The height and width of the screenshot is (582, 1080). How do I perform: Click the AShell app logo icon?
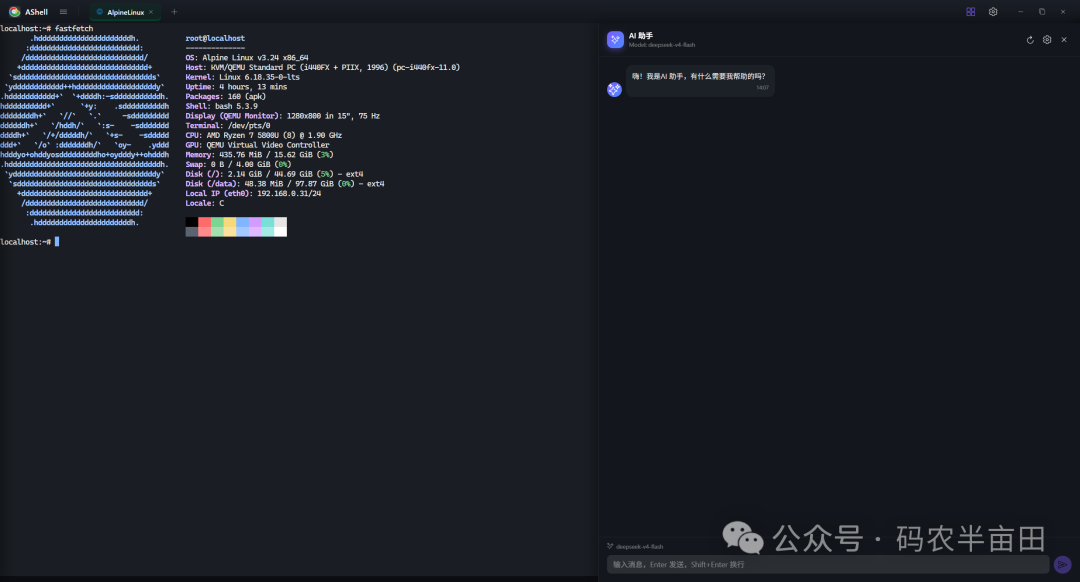(x=14, y=12)
